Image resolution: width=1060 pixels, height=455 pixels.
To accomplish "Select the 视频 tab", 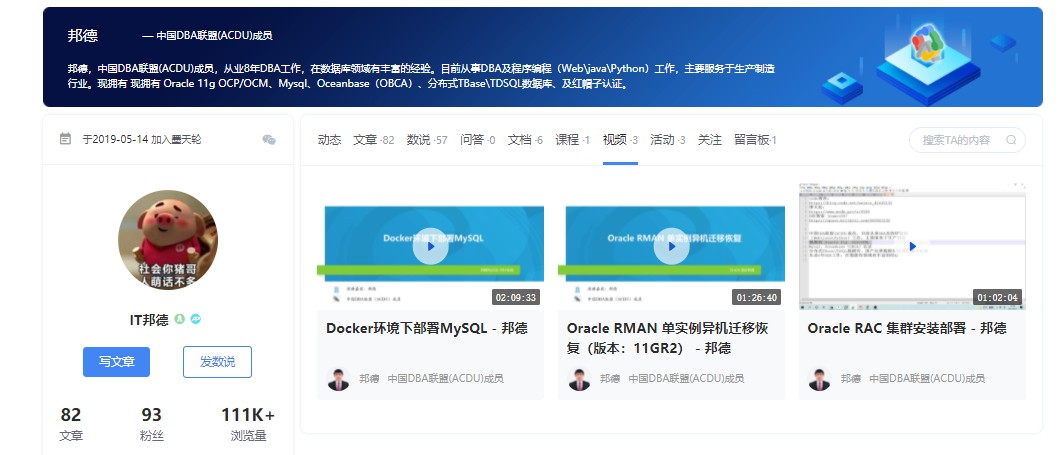I will point(620,140).
